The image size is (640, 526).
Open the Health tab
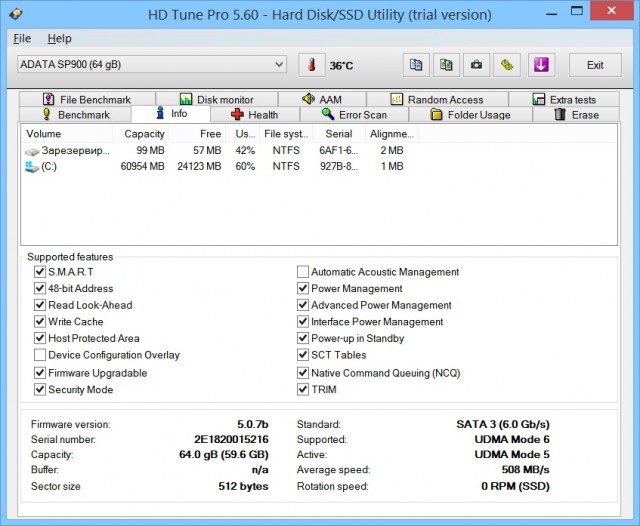pyautogui.click(x=255, y=115)
